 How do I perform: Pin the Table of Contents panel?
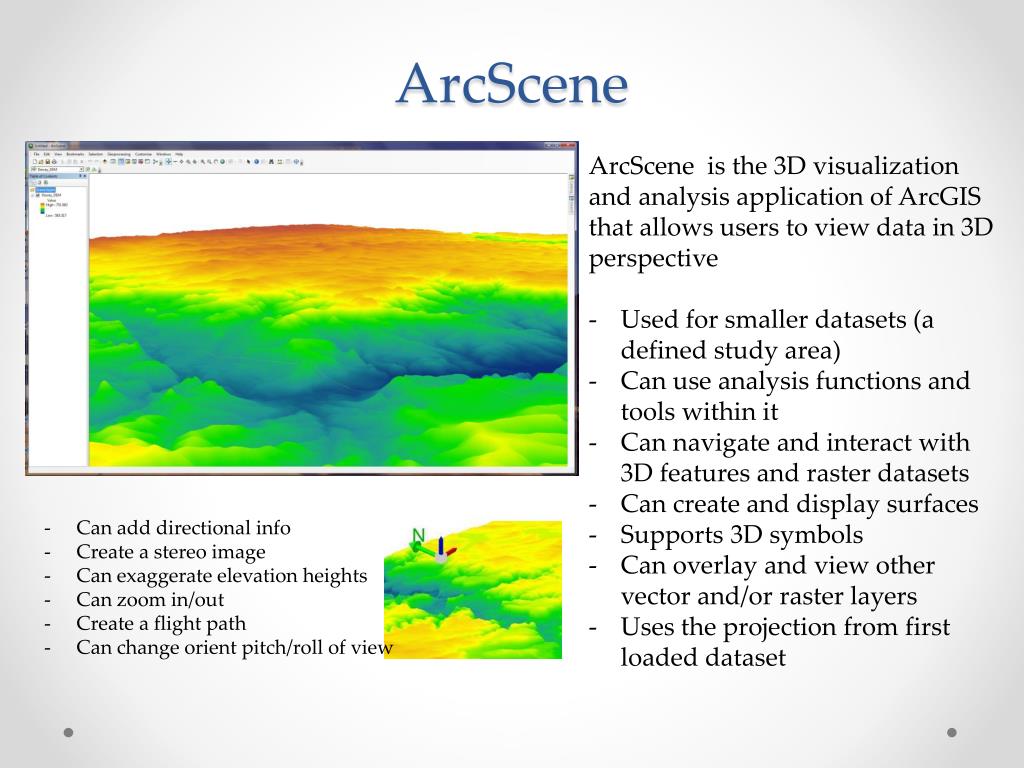[x=80, y=176]
